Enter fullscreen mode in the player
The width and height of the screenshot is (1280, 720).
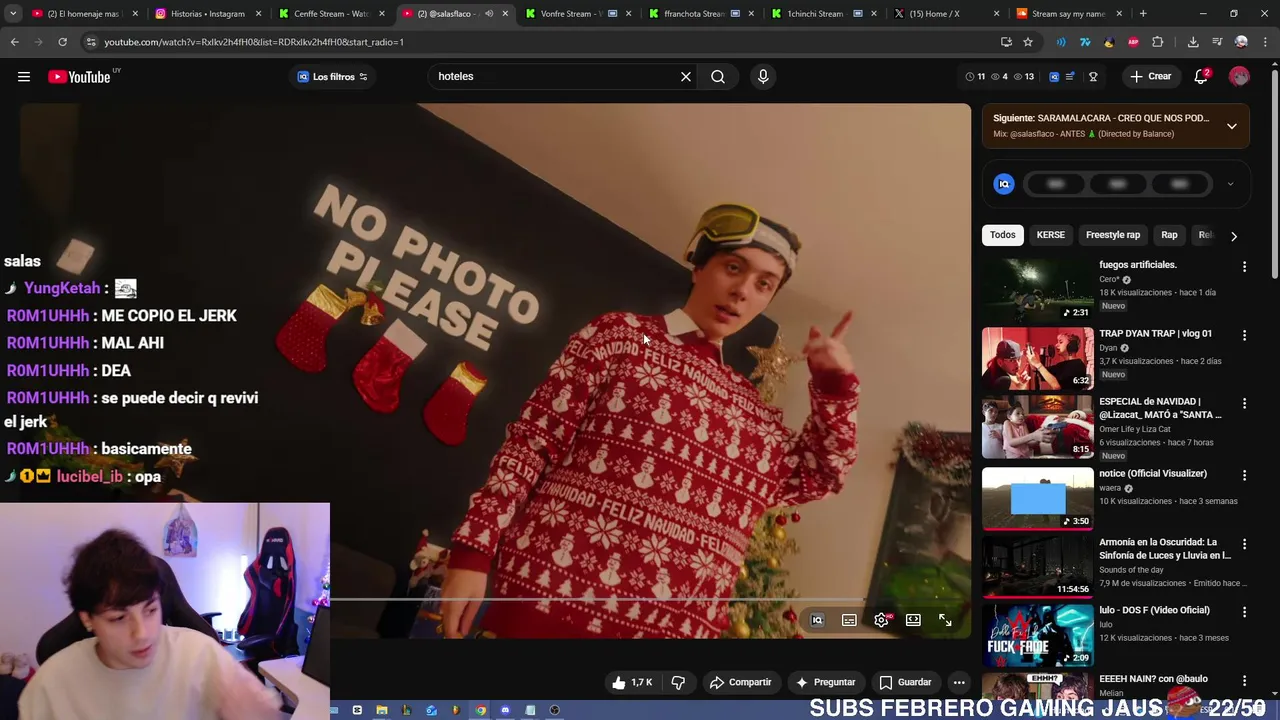click(x=945, y=620)
